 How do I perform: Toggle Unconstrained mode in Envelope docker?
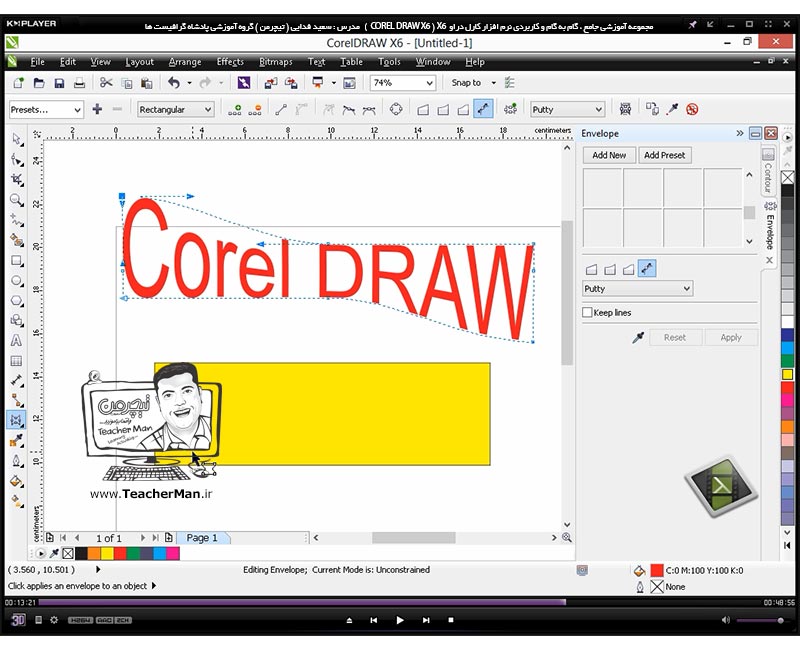647,269
